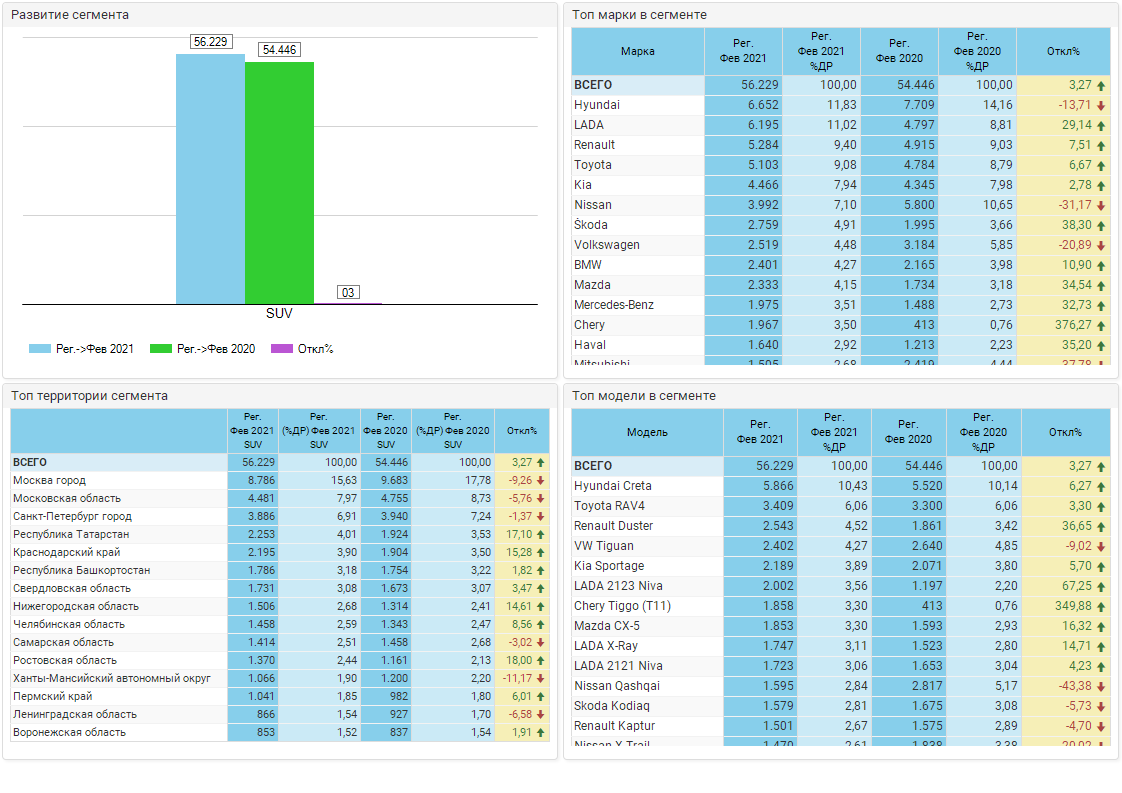This screenshot has width=1122, height=793.
Task: Click the green up arrow in the Renault Duster row
Action: point(1101,527)
